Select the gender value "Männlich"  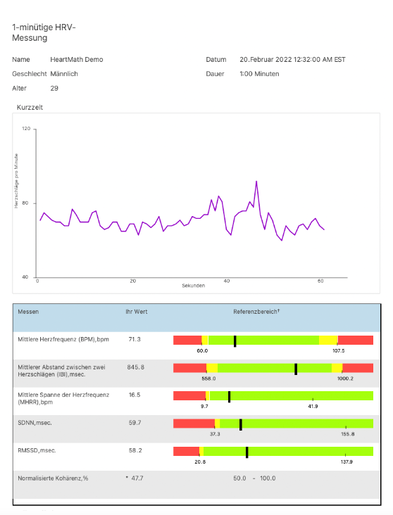coord(64,74)
